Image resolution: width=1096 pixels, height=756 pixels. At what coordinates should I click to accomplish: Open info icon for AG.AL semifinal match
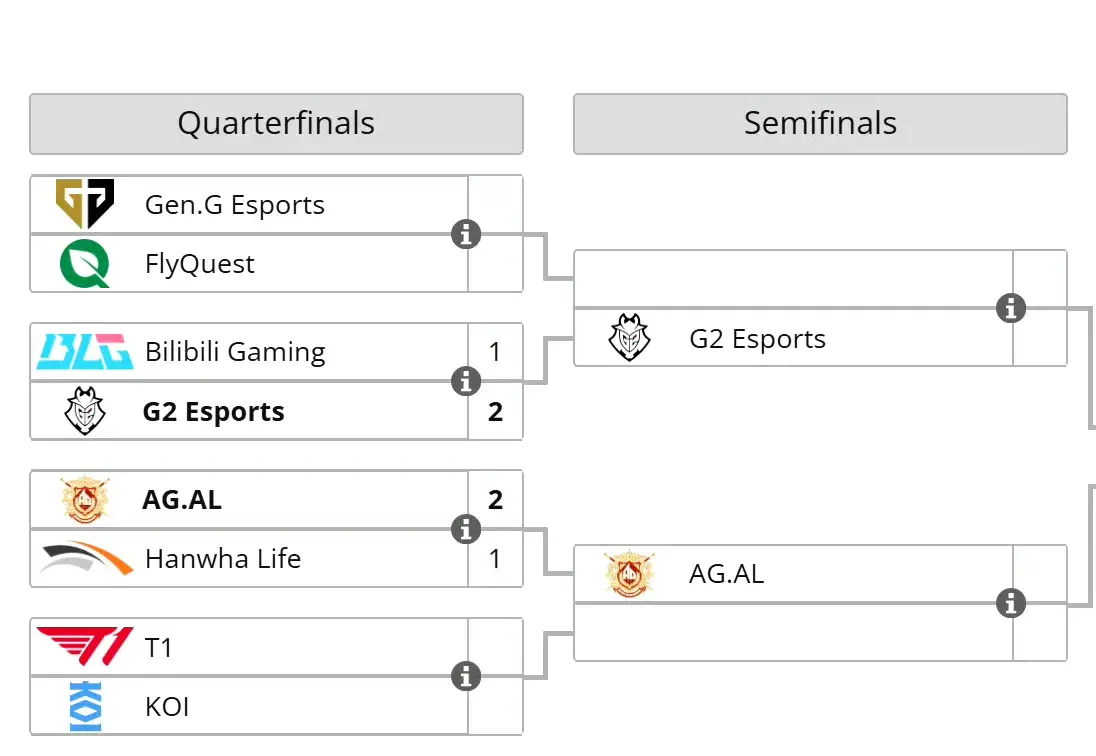[x=1011, y=603]
